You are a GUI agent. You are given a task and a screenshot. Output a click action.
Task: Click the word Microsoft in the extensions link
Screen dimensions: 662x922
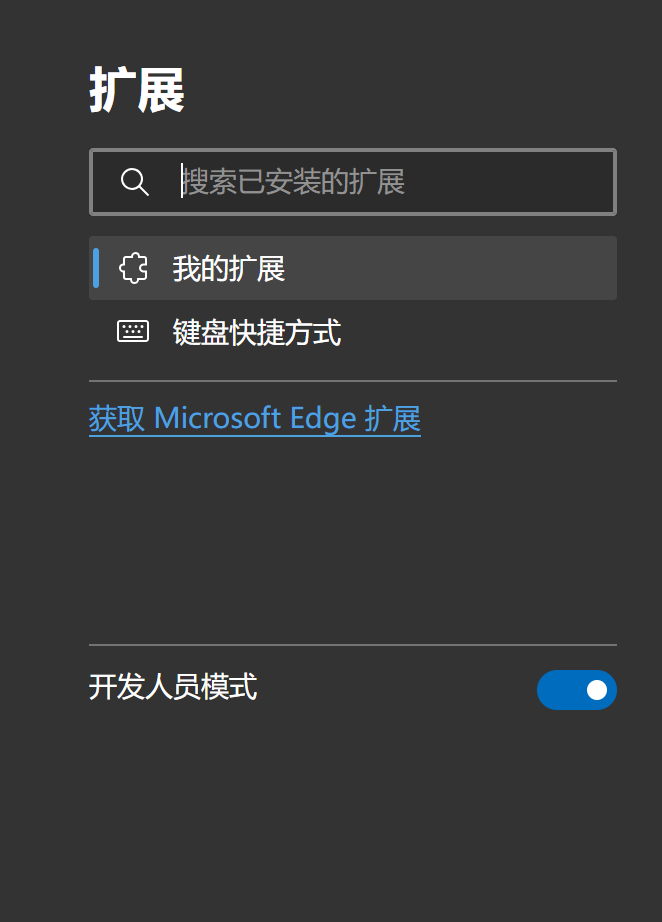click(217, 418)
